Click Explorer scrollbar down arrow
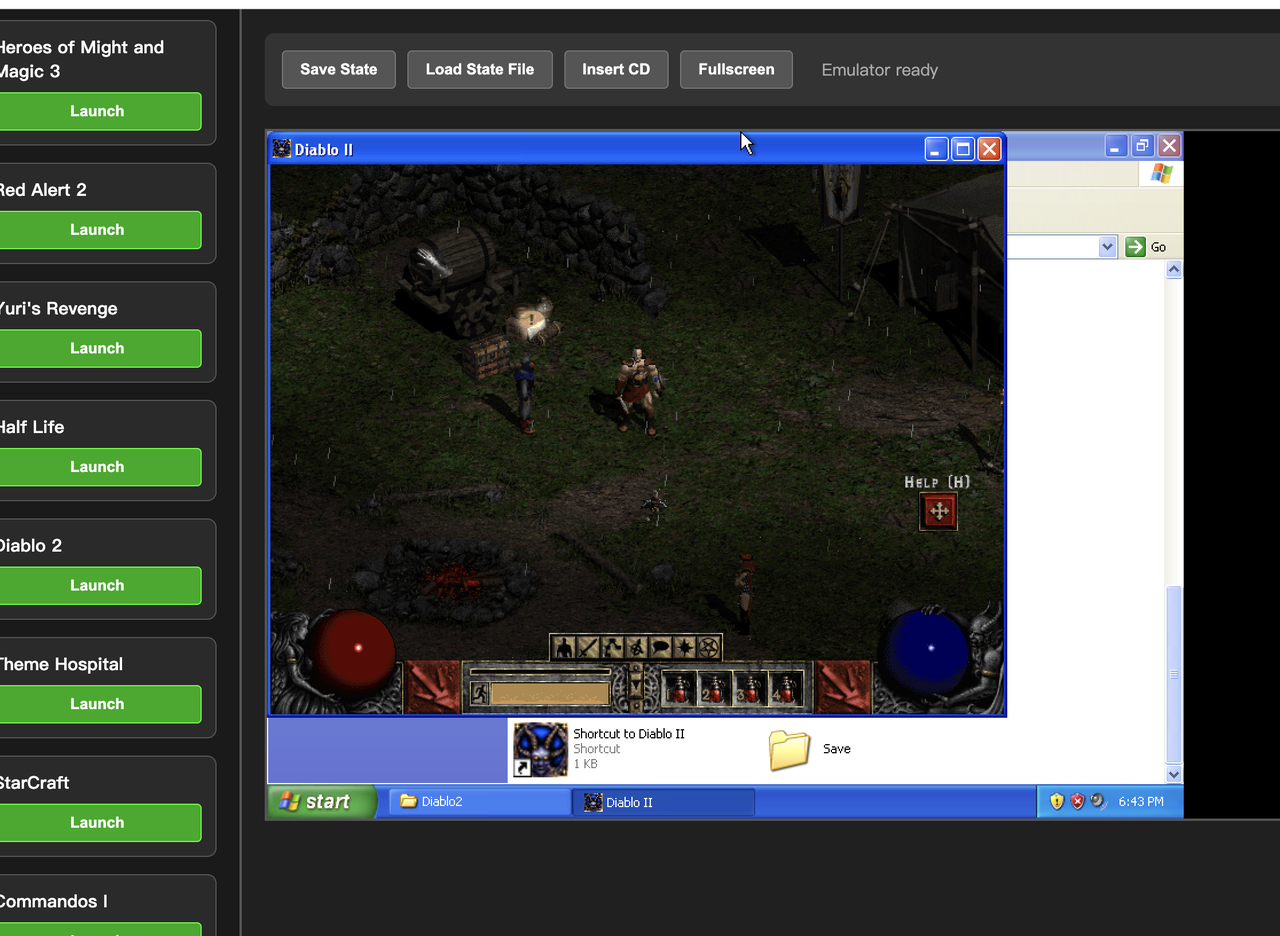This screenshot has height=936, width=1280. (x=1174, y=774)
